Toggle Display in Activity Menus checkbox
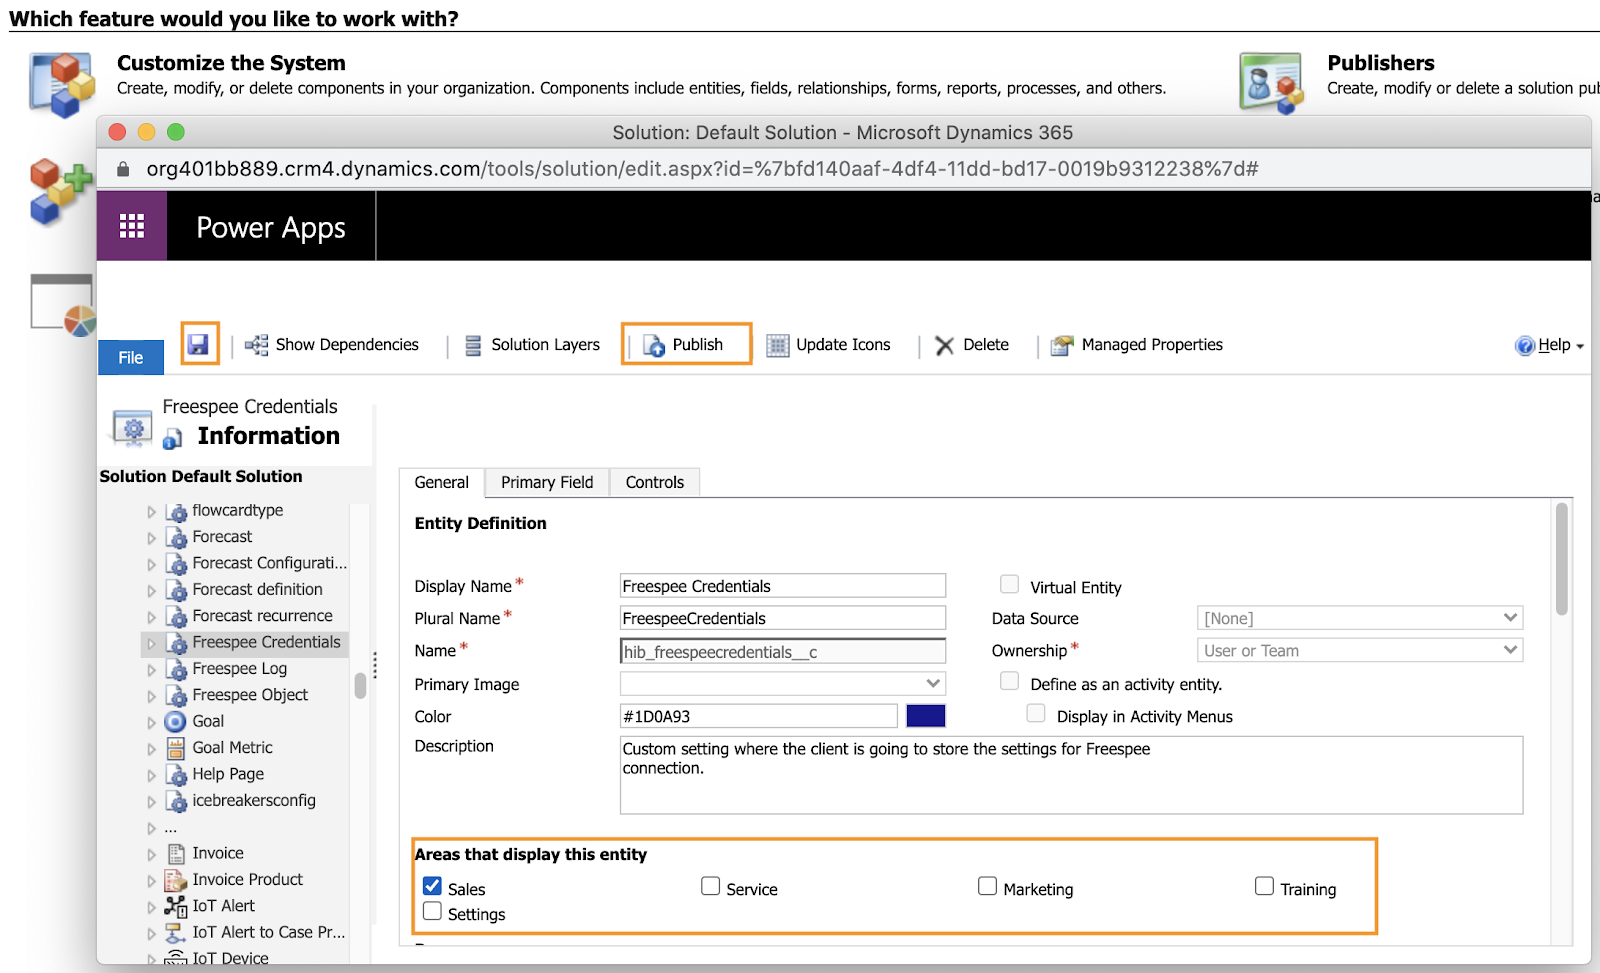 pyautogui.click(x=1036, y=713)
